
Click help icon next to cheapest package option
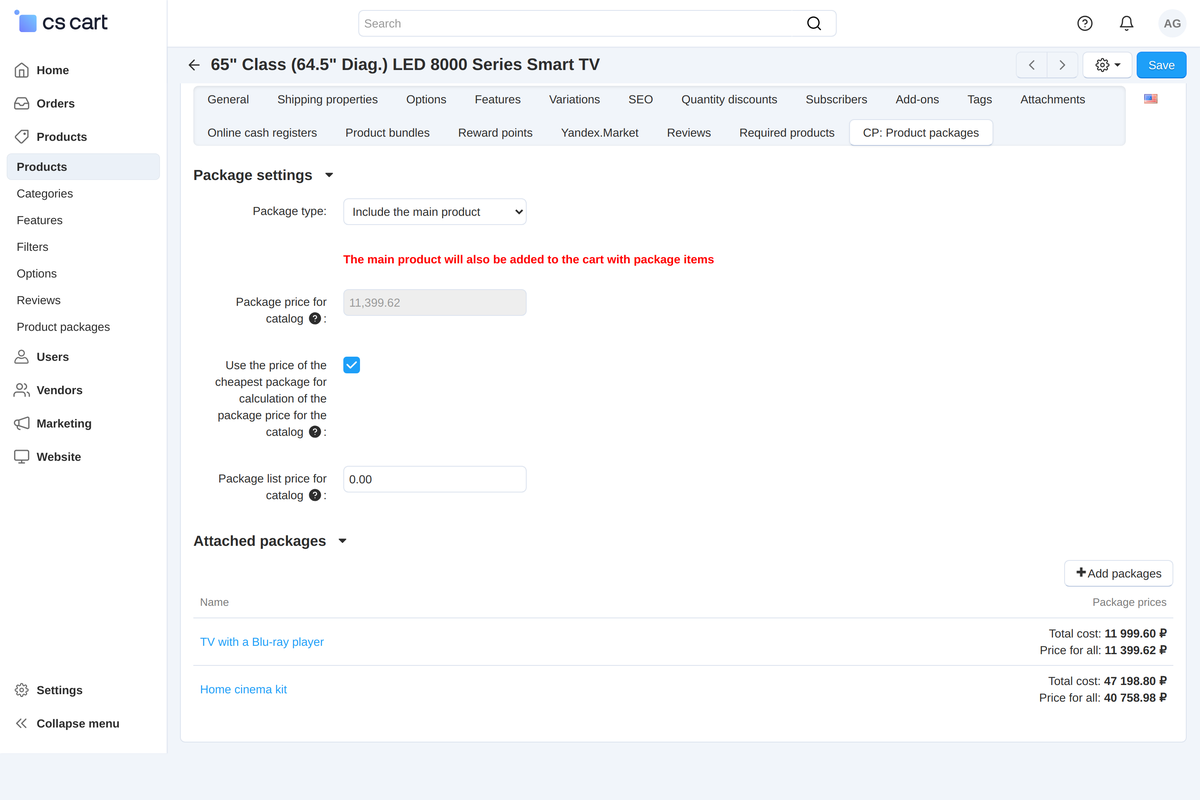tap(315, 432)
